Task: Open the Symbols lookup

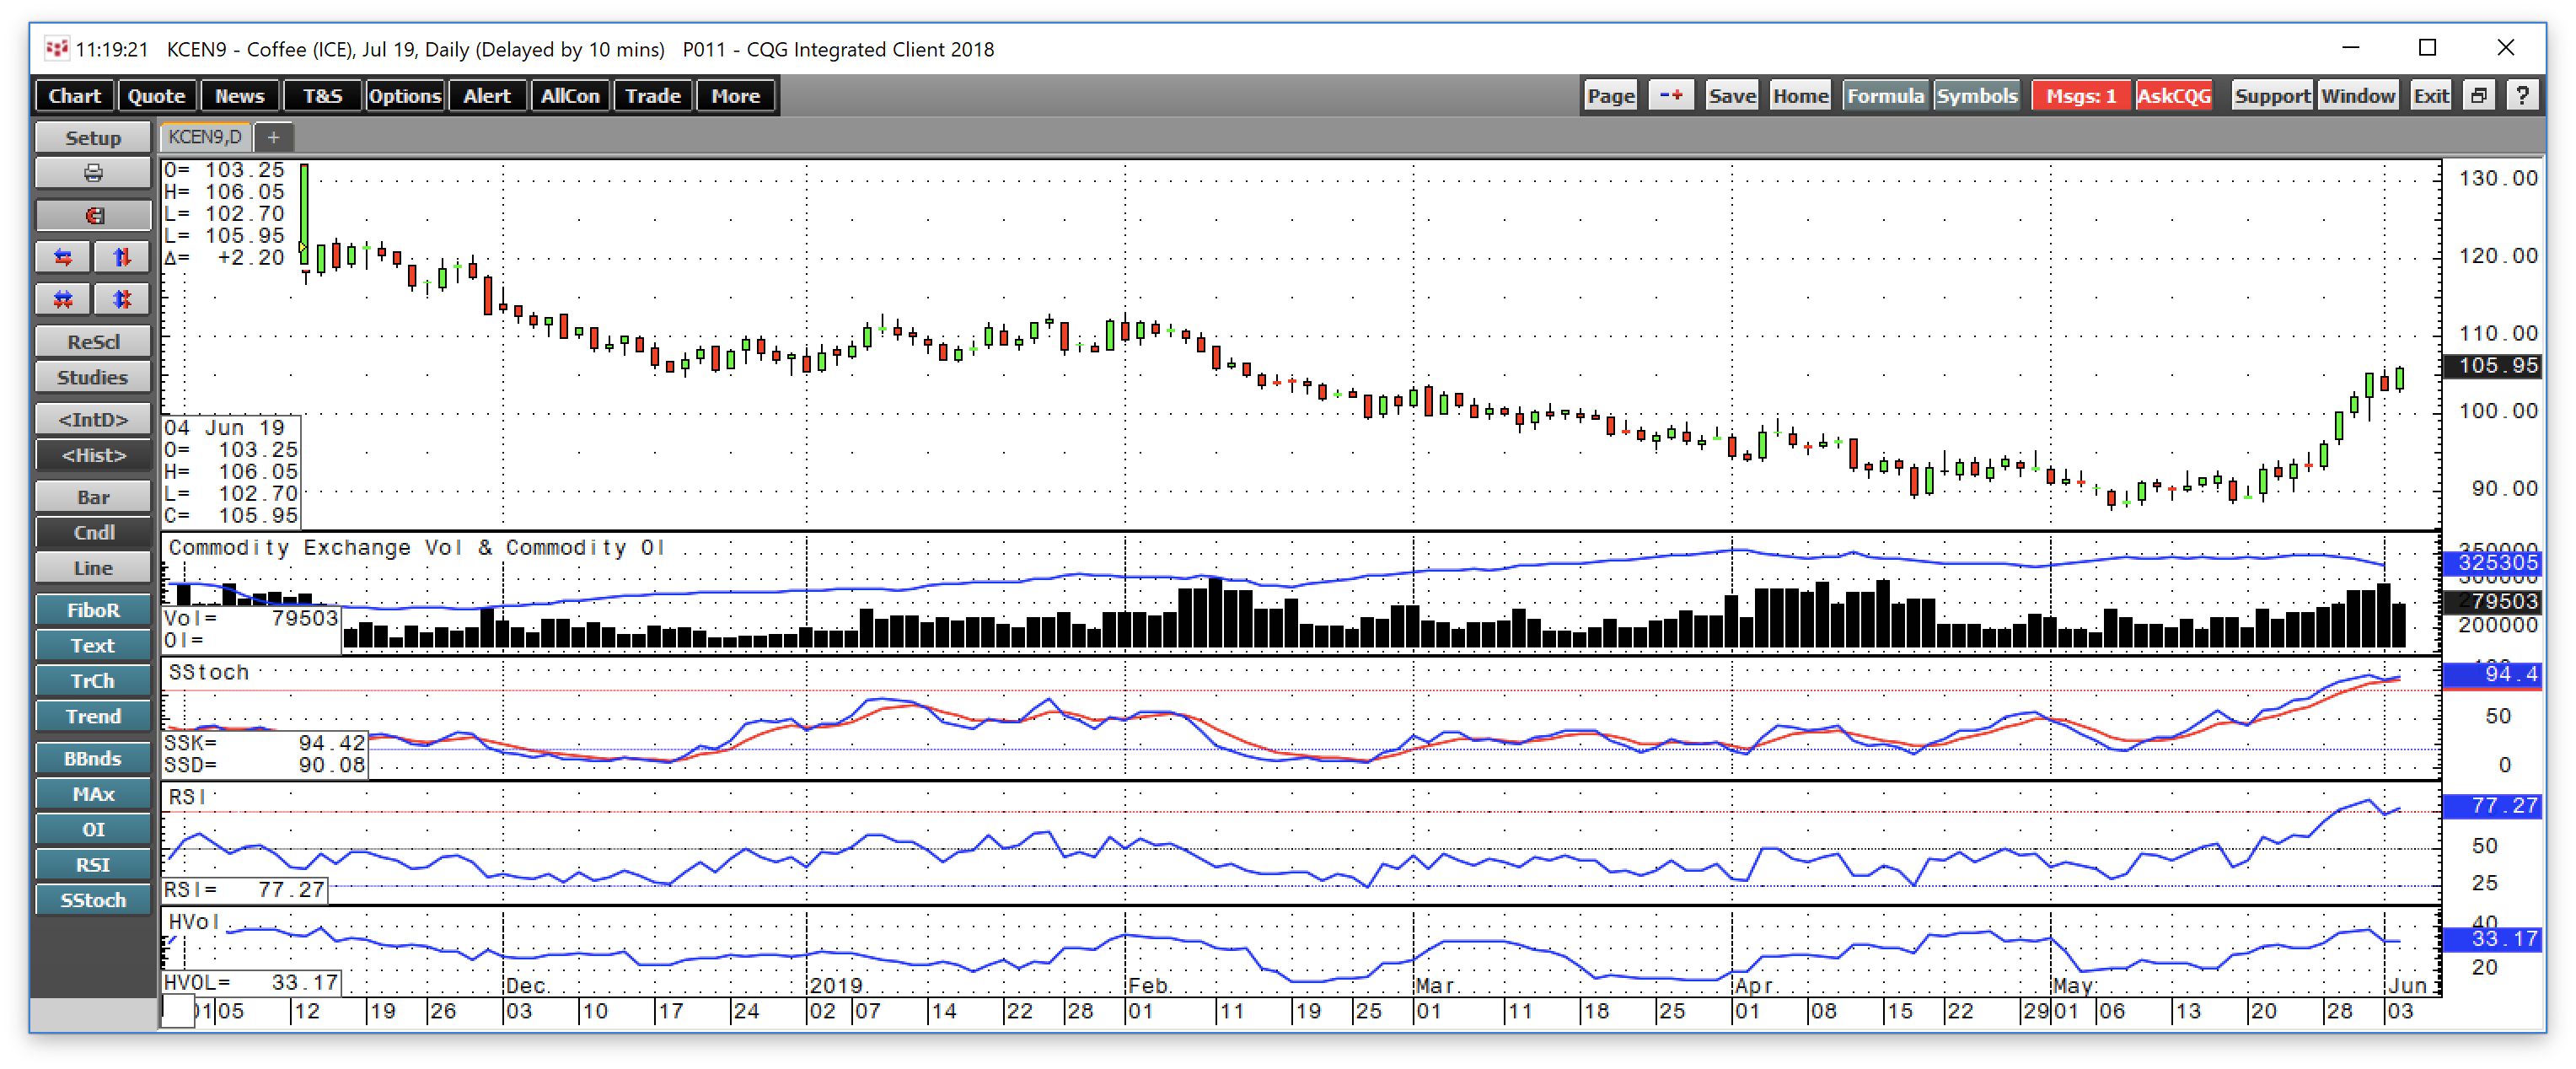Action: [x=1976, y=96]
